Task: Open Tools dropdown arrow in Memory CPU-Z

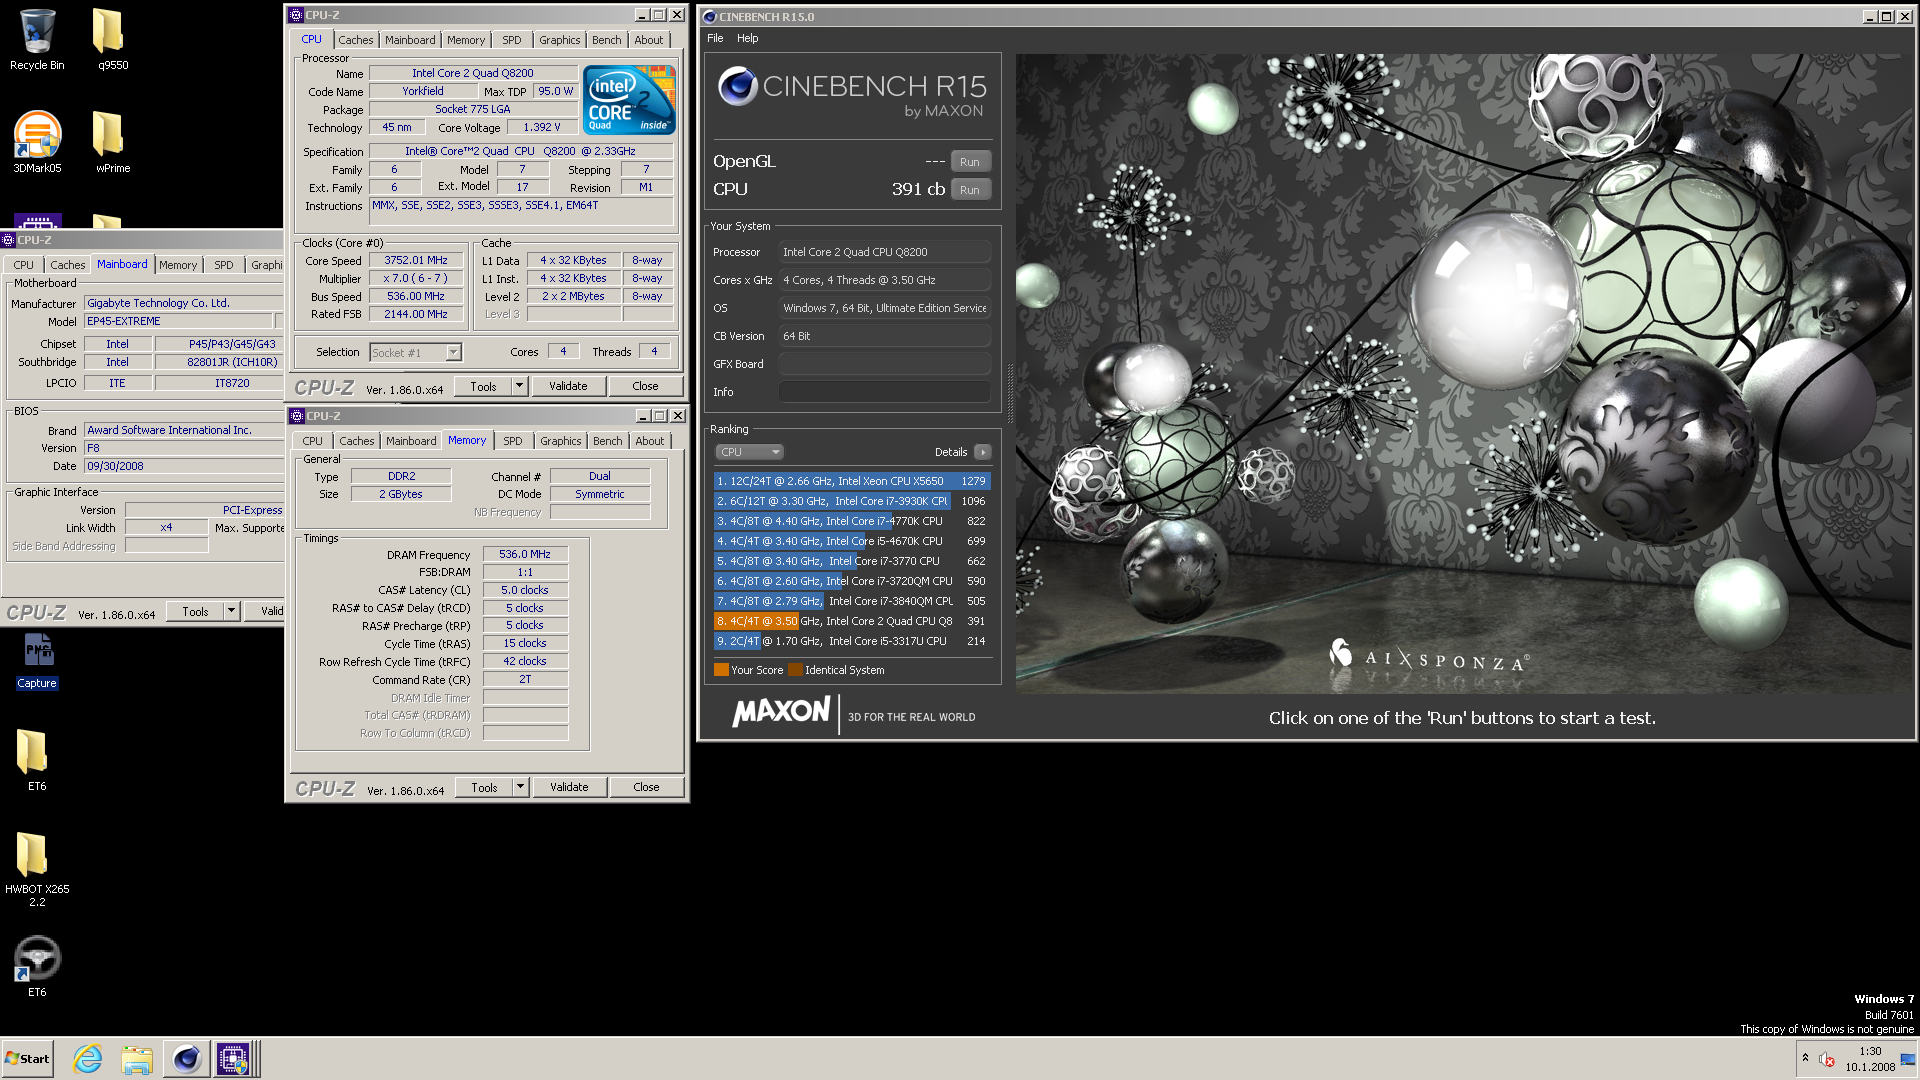Action: (520, 787)
